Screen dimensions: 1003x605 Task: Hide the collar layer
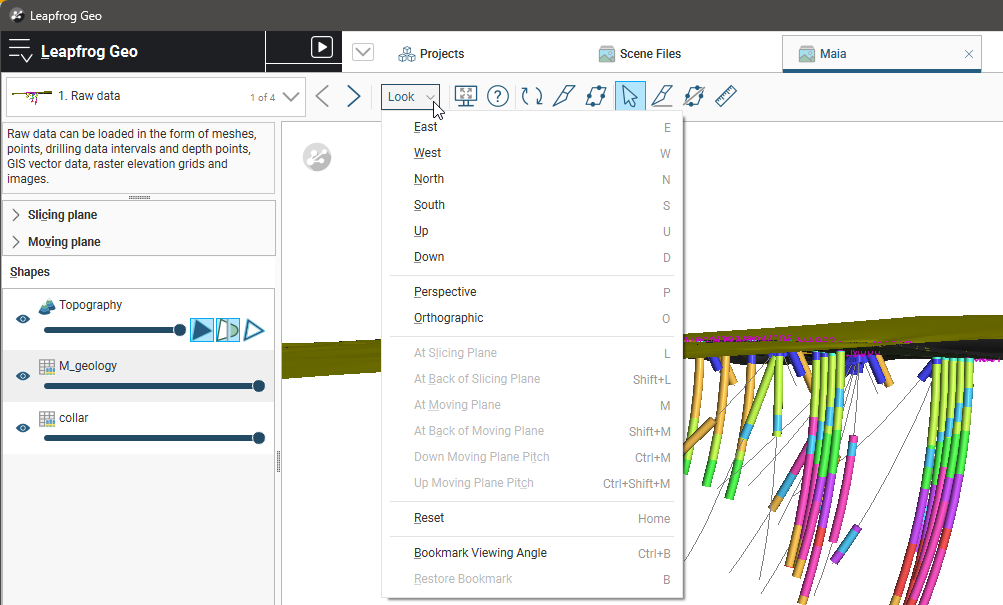(23, 428)
